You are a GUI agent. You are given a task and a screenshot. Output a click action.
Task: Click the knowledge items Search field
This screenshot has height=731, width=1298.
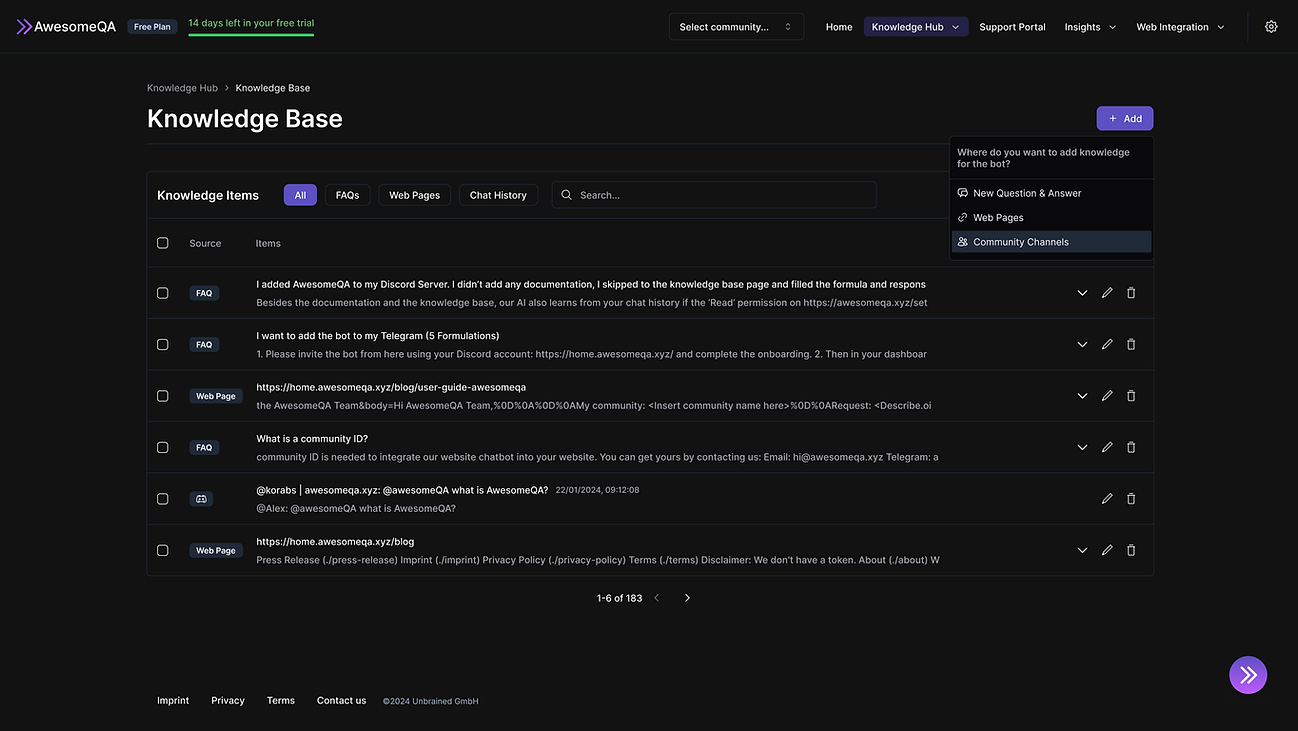click(720, 195)
